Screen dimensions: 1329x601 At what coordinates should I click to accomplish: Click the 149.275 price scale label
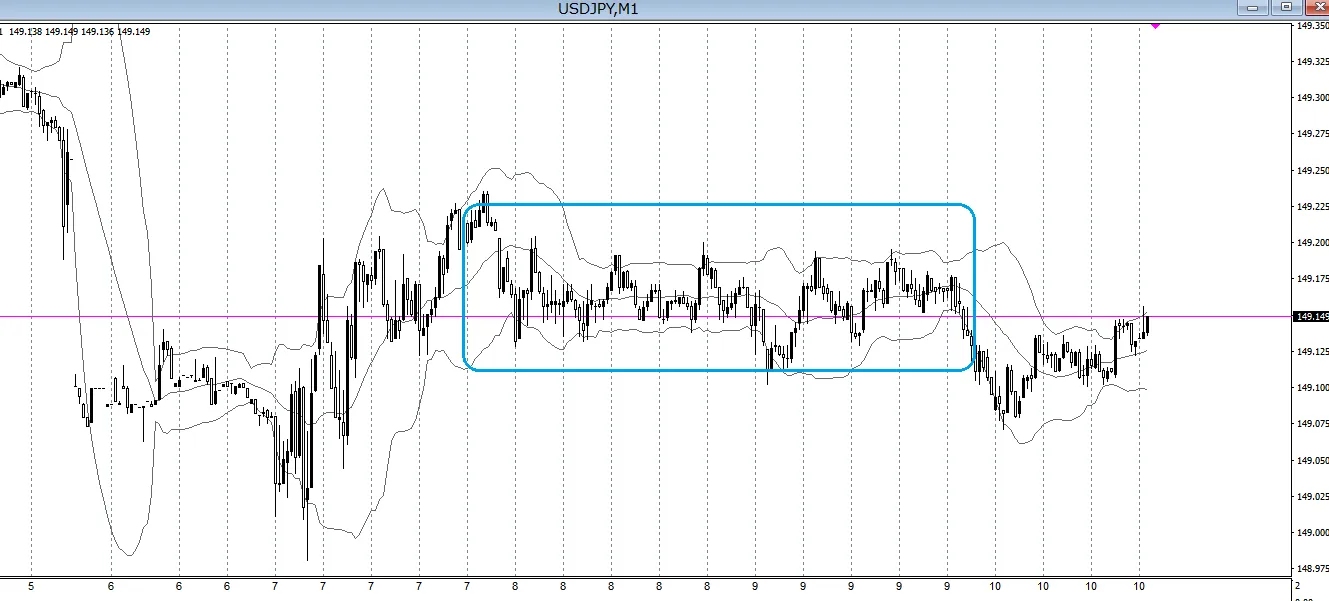(1311, 134)
